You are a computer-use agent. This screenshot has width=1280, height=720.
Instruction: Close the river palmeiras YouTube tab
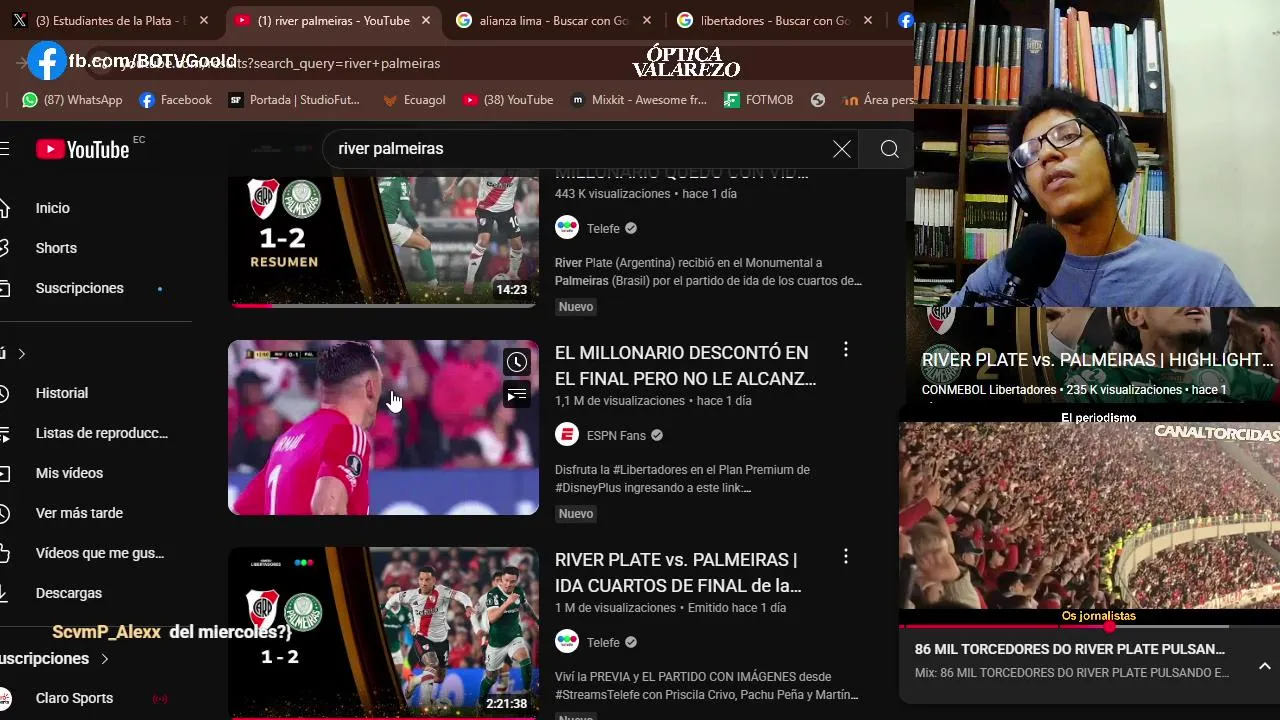(x=426, y=20)
